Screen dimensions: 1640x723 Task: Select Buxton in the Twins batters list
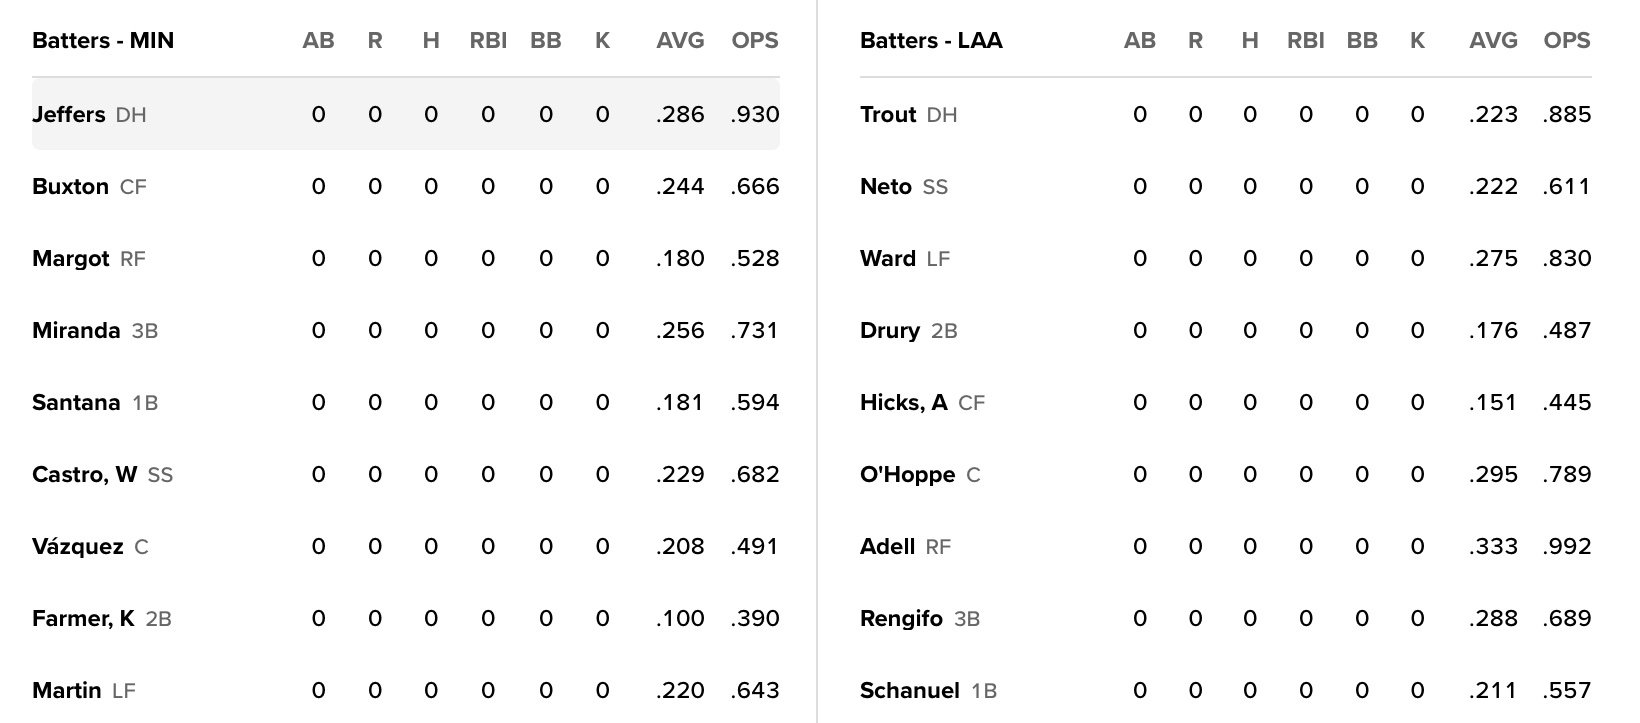tap(70, 187)
